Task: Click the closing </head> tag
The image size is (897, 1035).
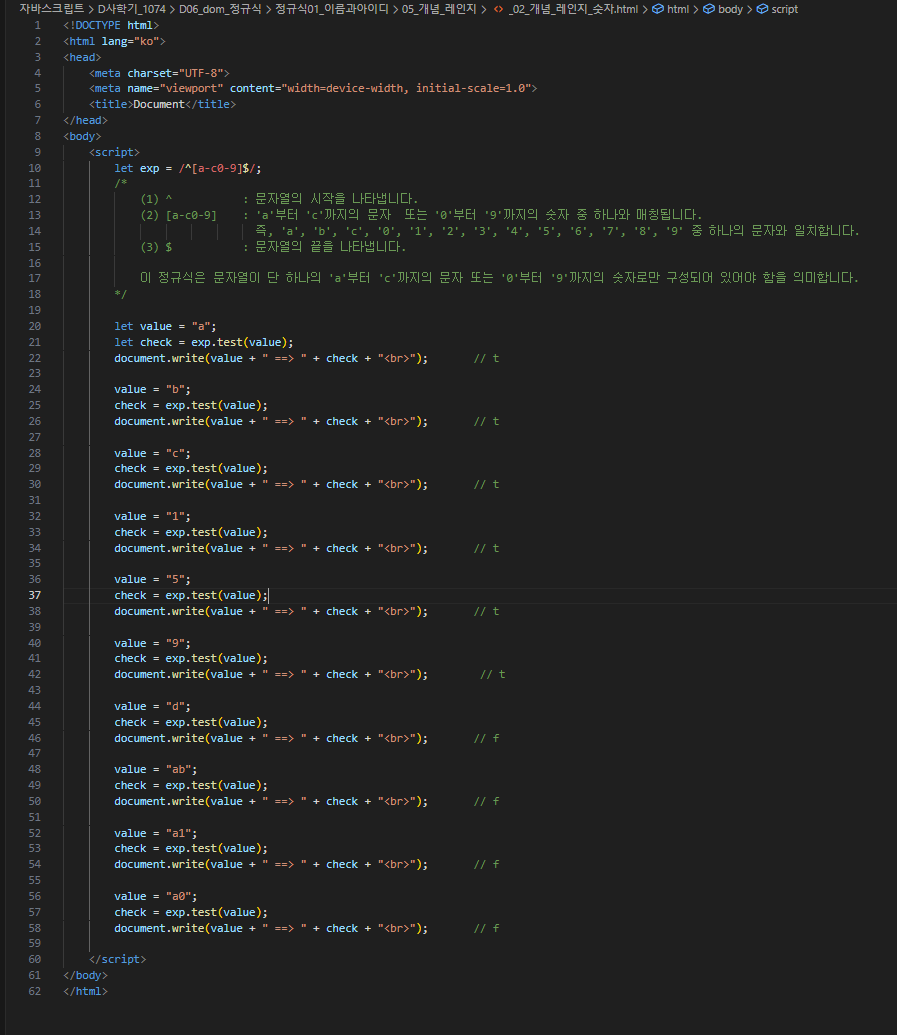Action: coord(85,120)
